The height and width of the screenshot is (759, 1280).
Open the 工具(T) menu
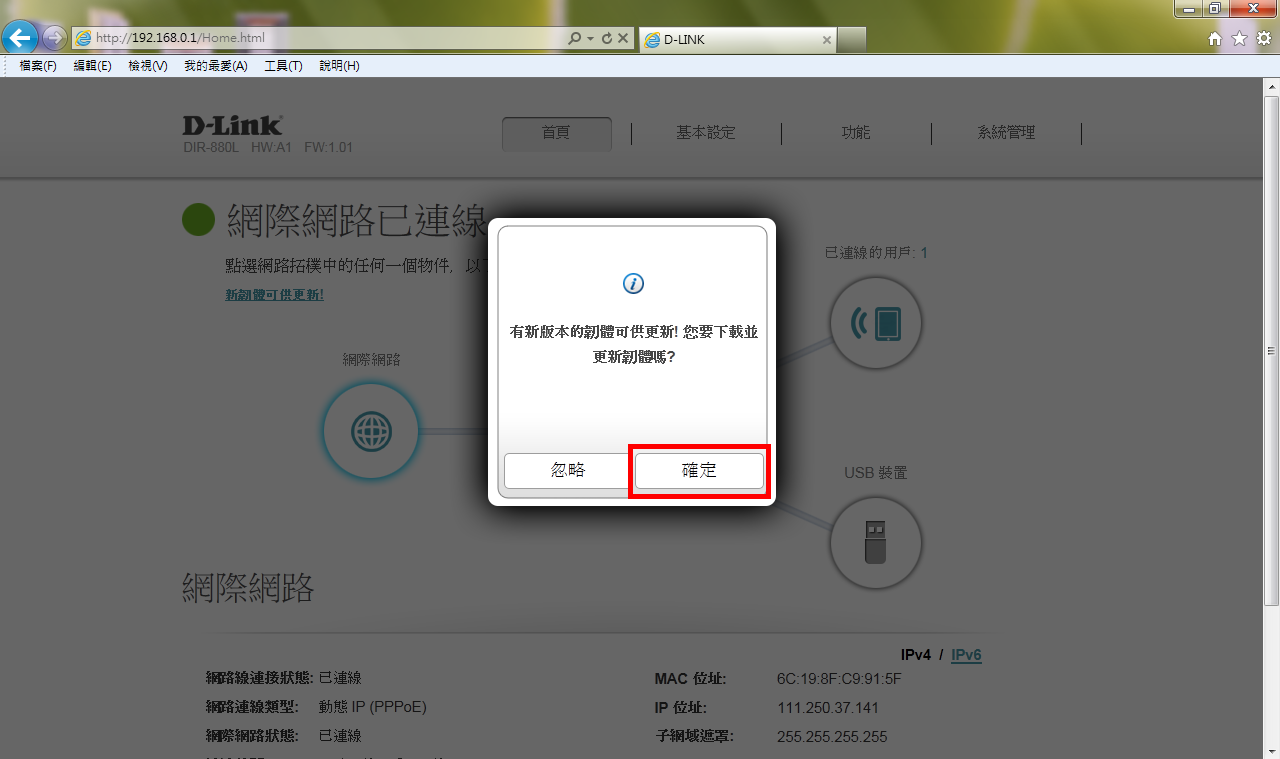(x=283, y=66)
